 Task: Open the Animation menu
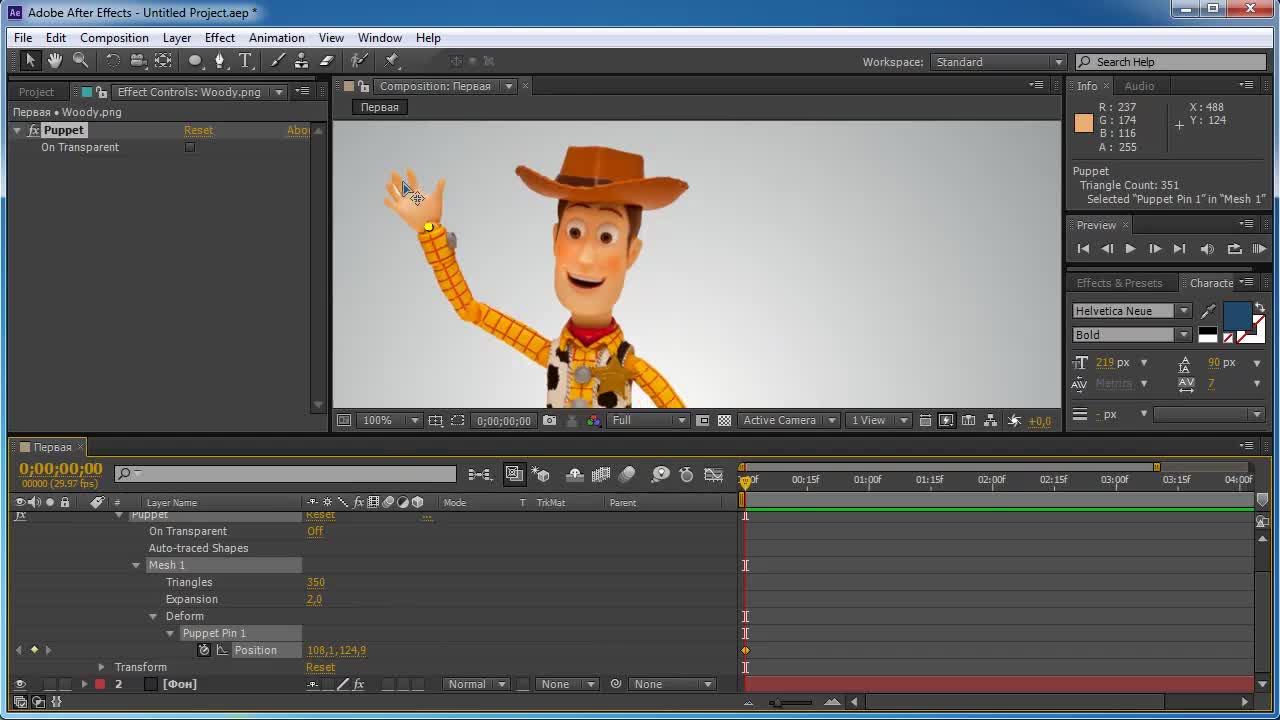[277, 38]
